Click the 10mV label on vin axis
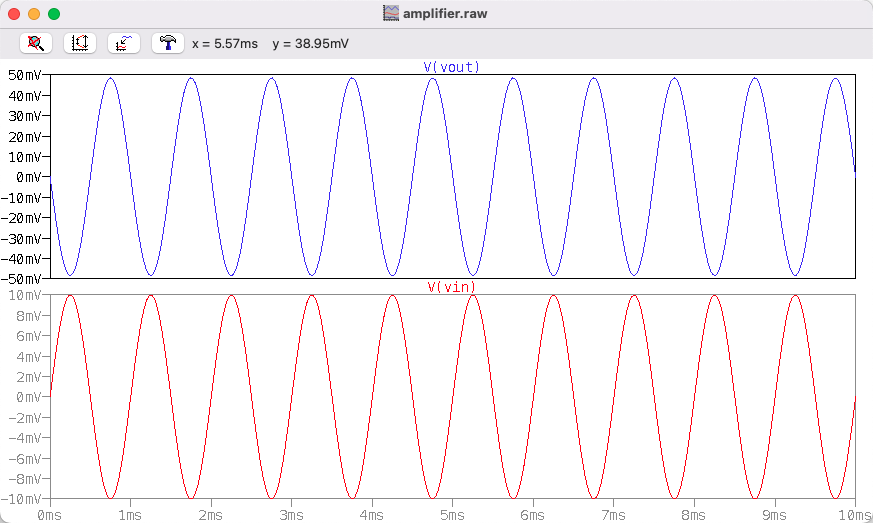The height and width of the screenshot is (523, 873). (24, 295)
